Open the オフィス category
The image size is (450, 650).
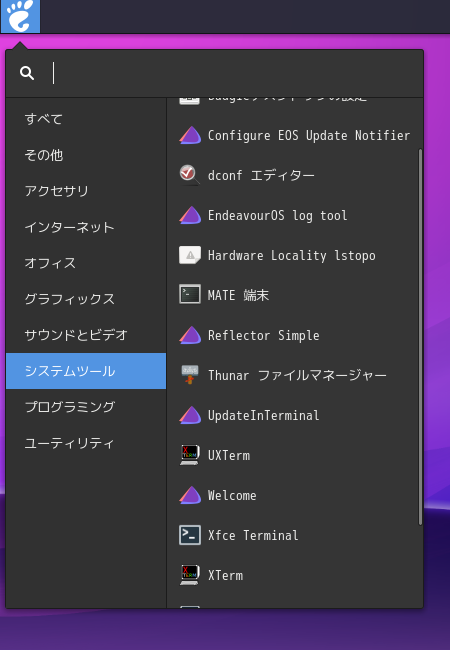[86, 263]
